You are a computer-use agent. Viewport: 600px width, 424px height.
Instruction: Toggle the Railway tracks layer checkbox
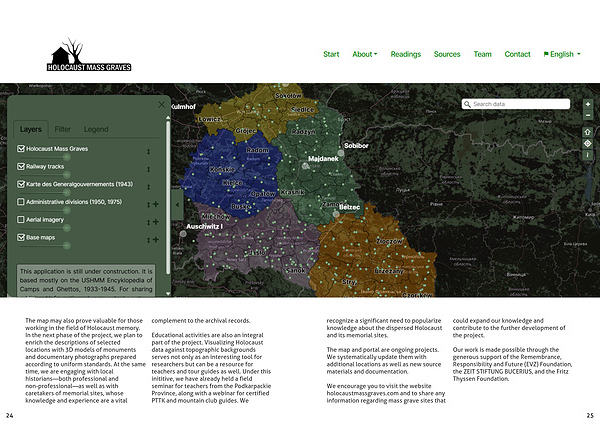[x=21, y=166]
